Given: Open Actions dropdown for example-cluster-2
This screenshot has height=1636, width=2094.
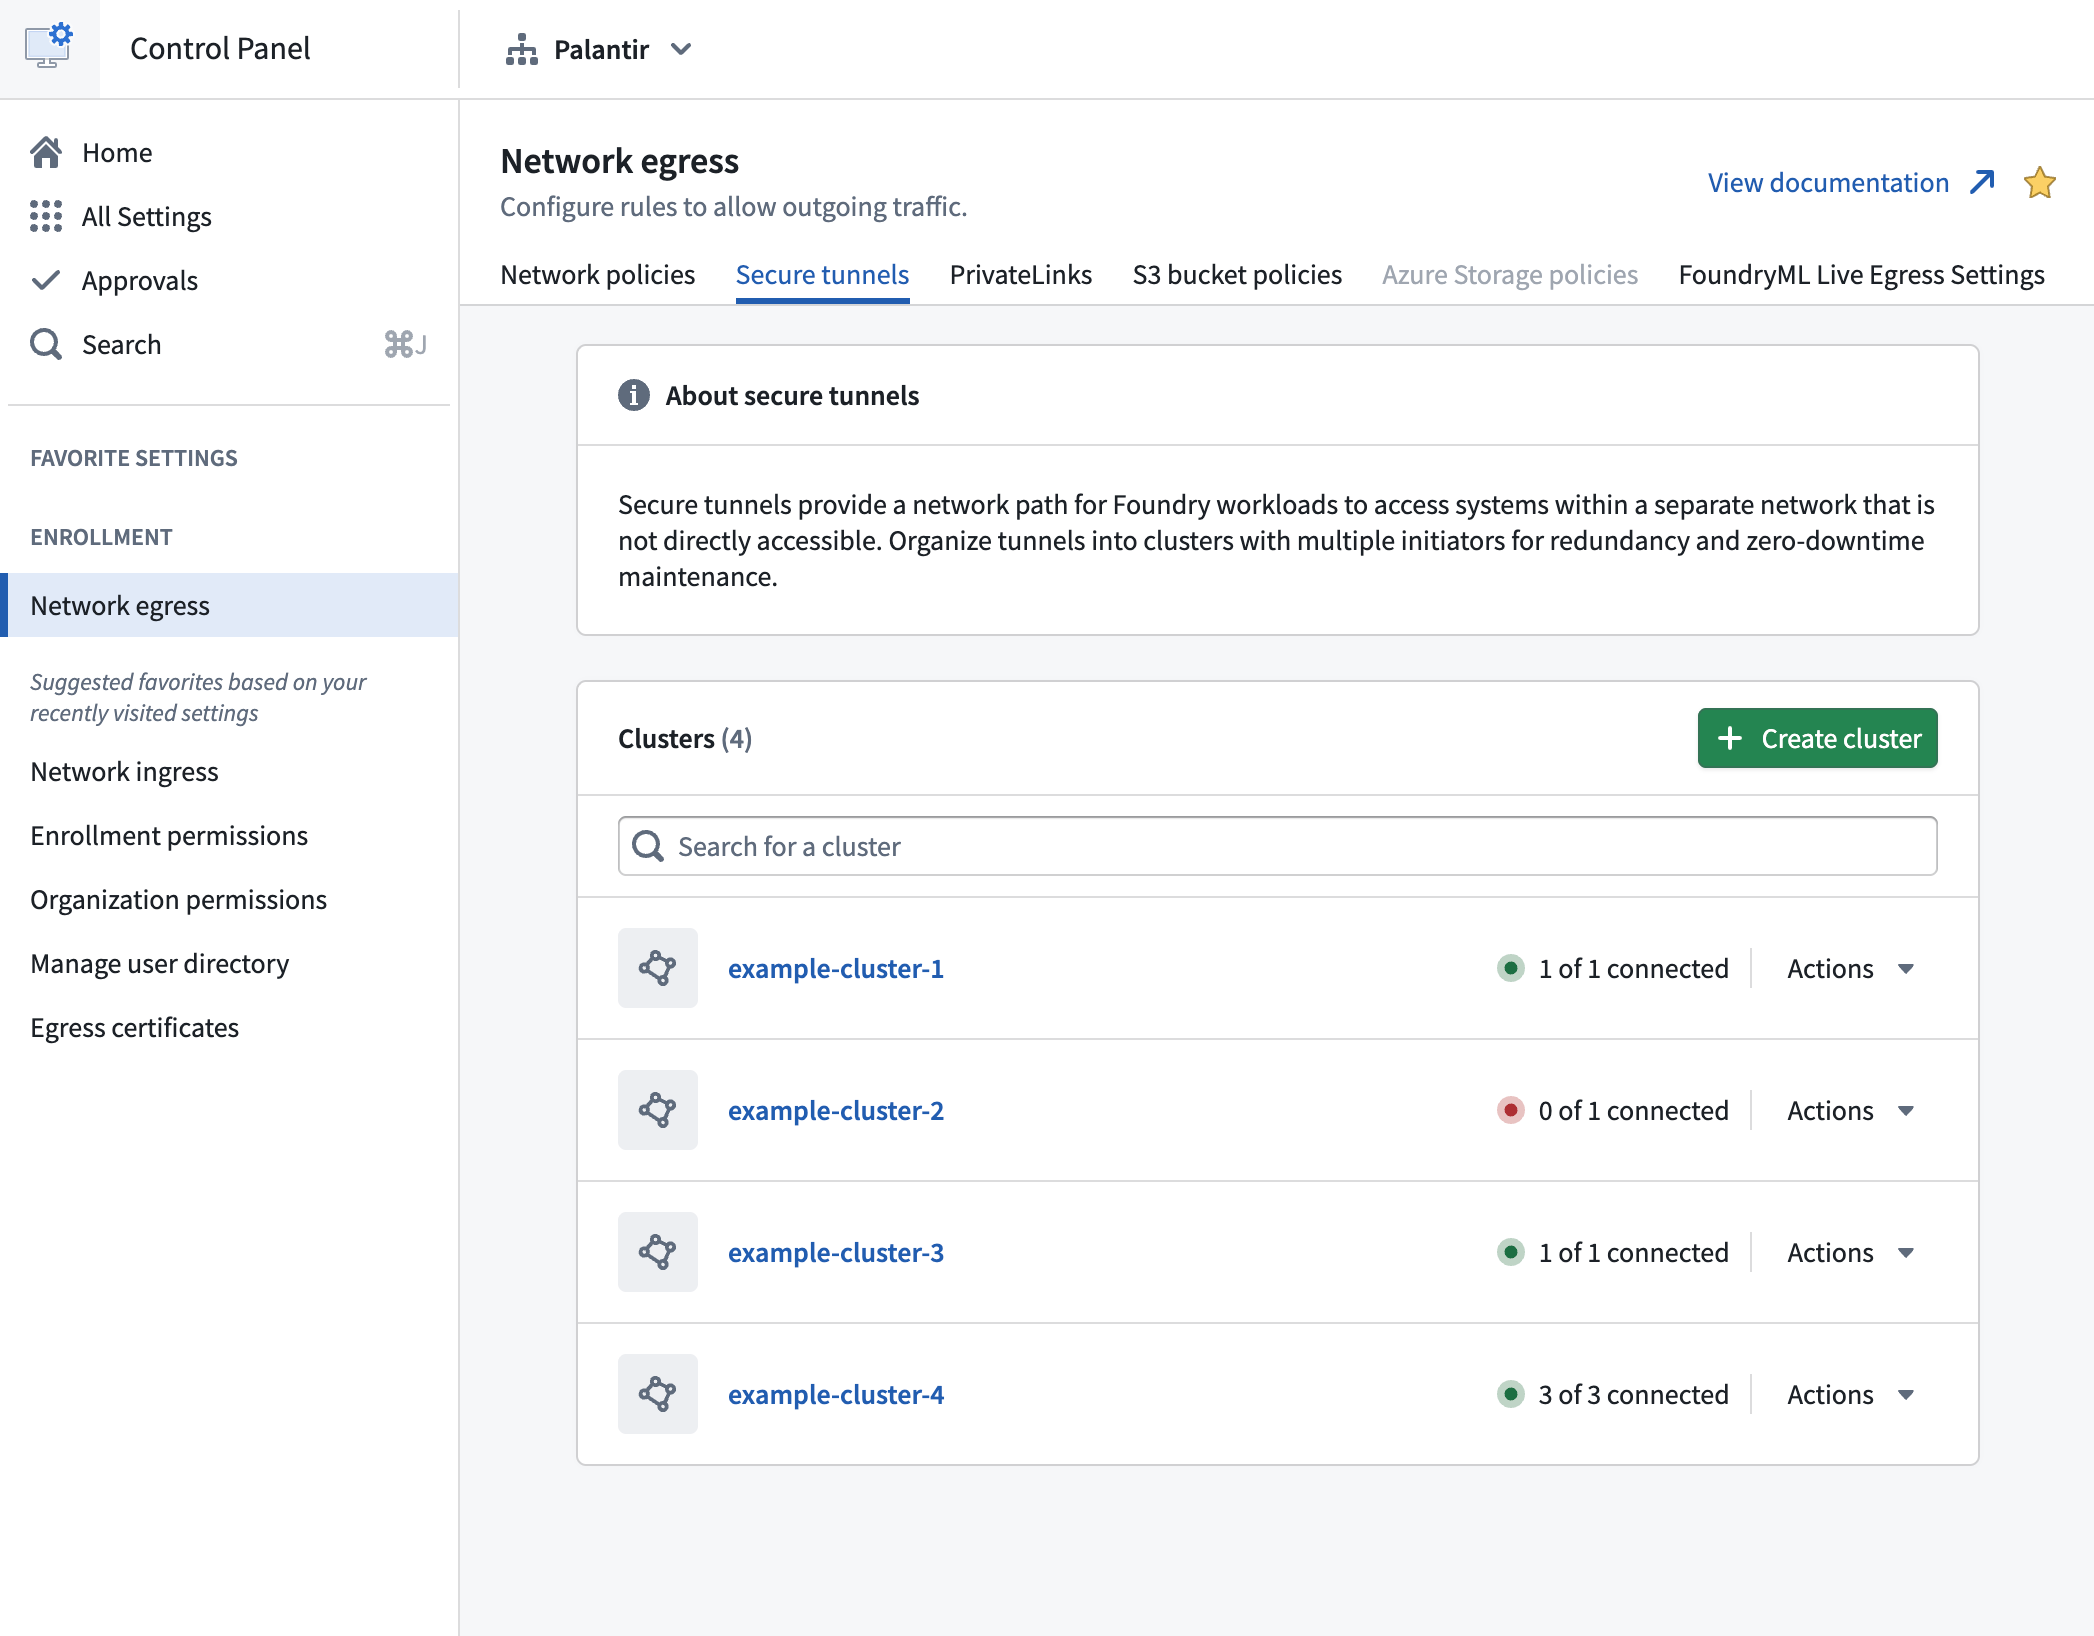Looking at the screenshot, I should point(1851,1110).
